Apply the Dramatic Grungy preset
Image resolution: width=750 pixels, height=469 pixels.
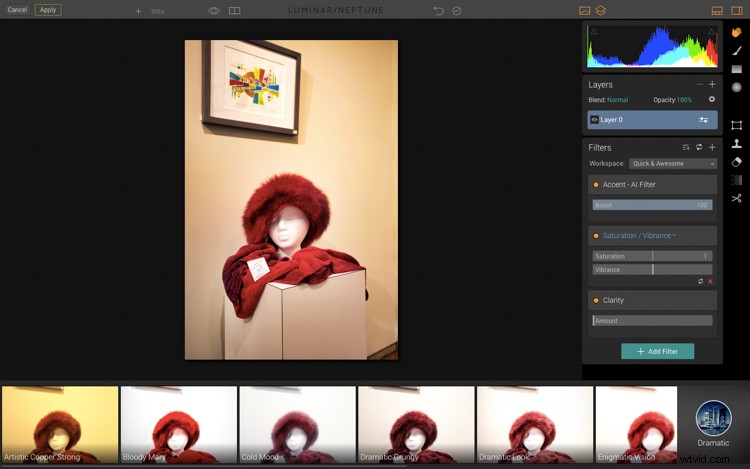point(416,425)
